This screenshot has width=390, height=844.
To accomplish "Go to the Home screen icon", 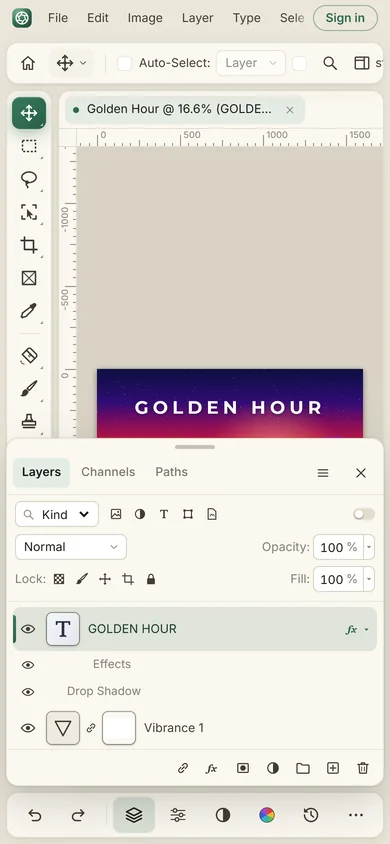I will (28, 64).
